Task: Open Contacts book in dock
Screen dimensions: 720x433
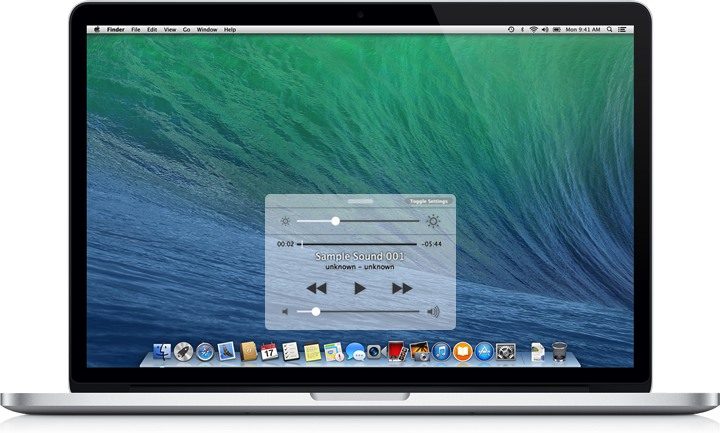Action: tap(248, 352)
